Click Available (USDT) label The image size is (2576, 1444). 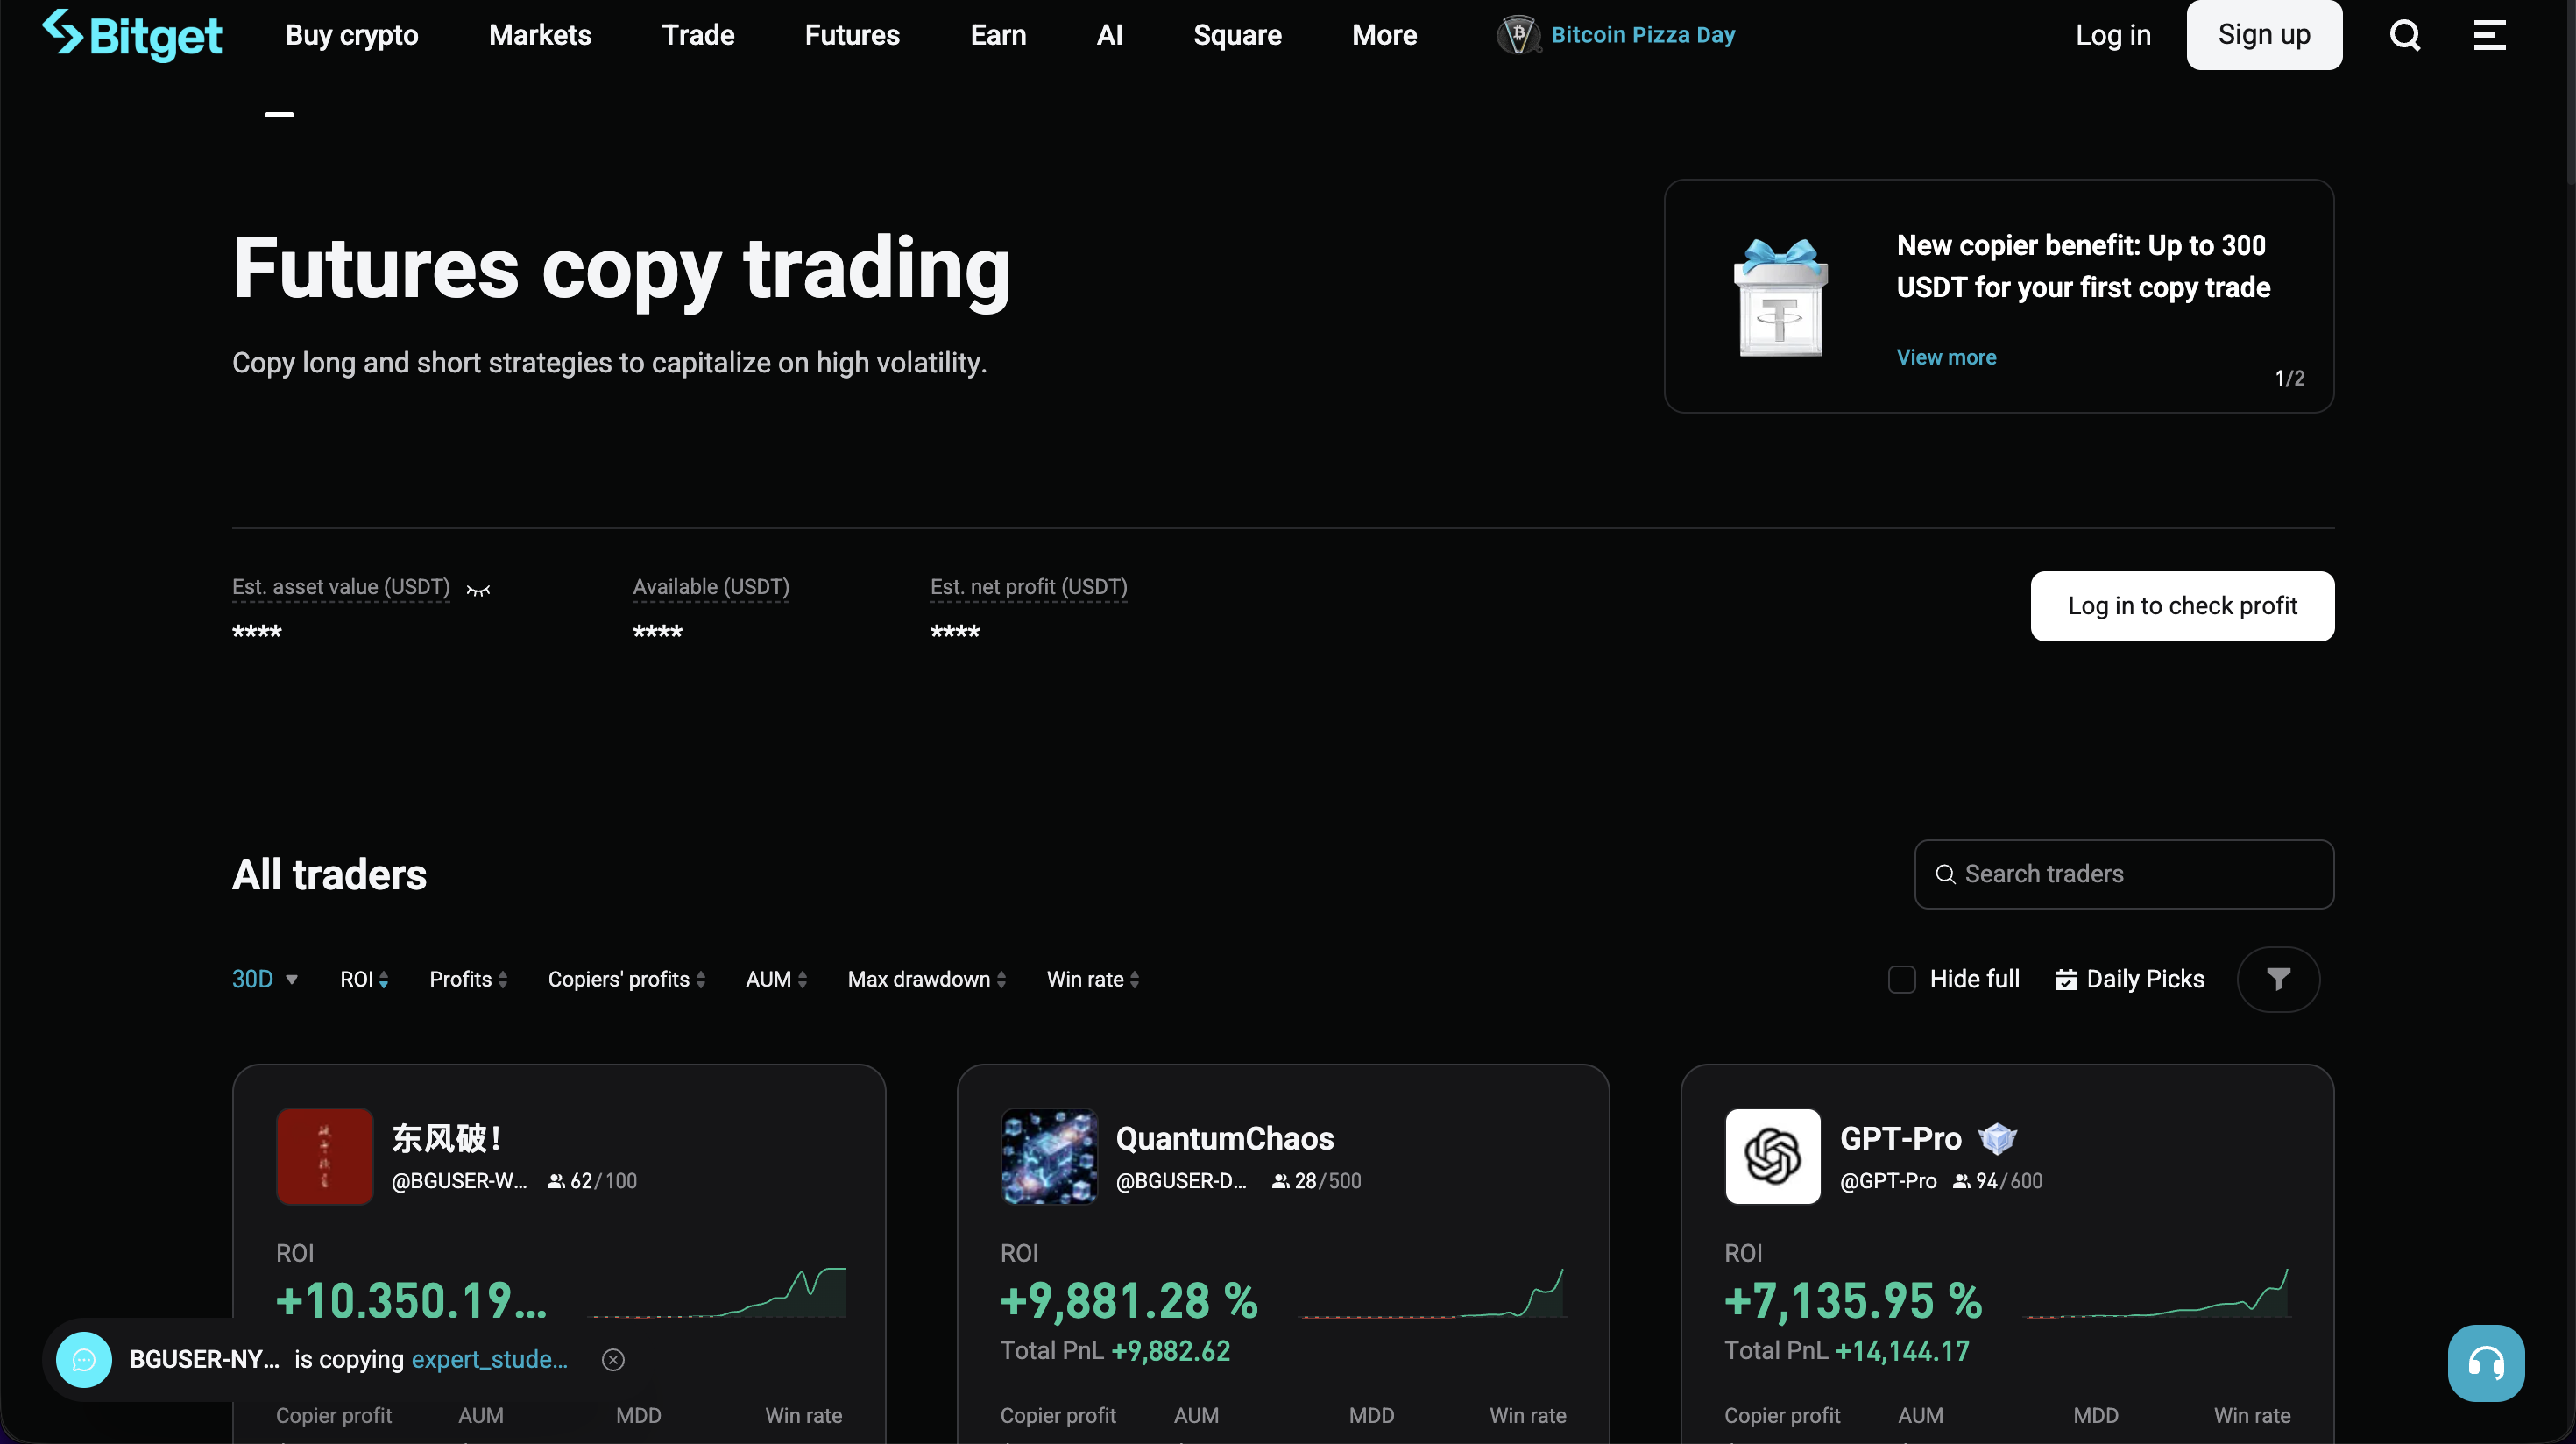pos(711,587)
